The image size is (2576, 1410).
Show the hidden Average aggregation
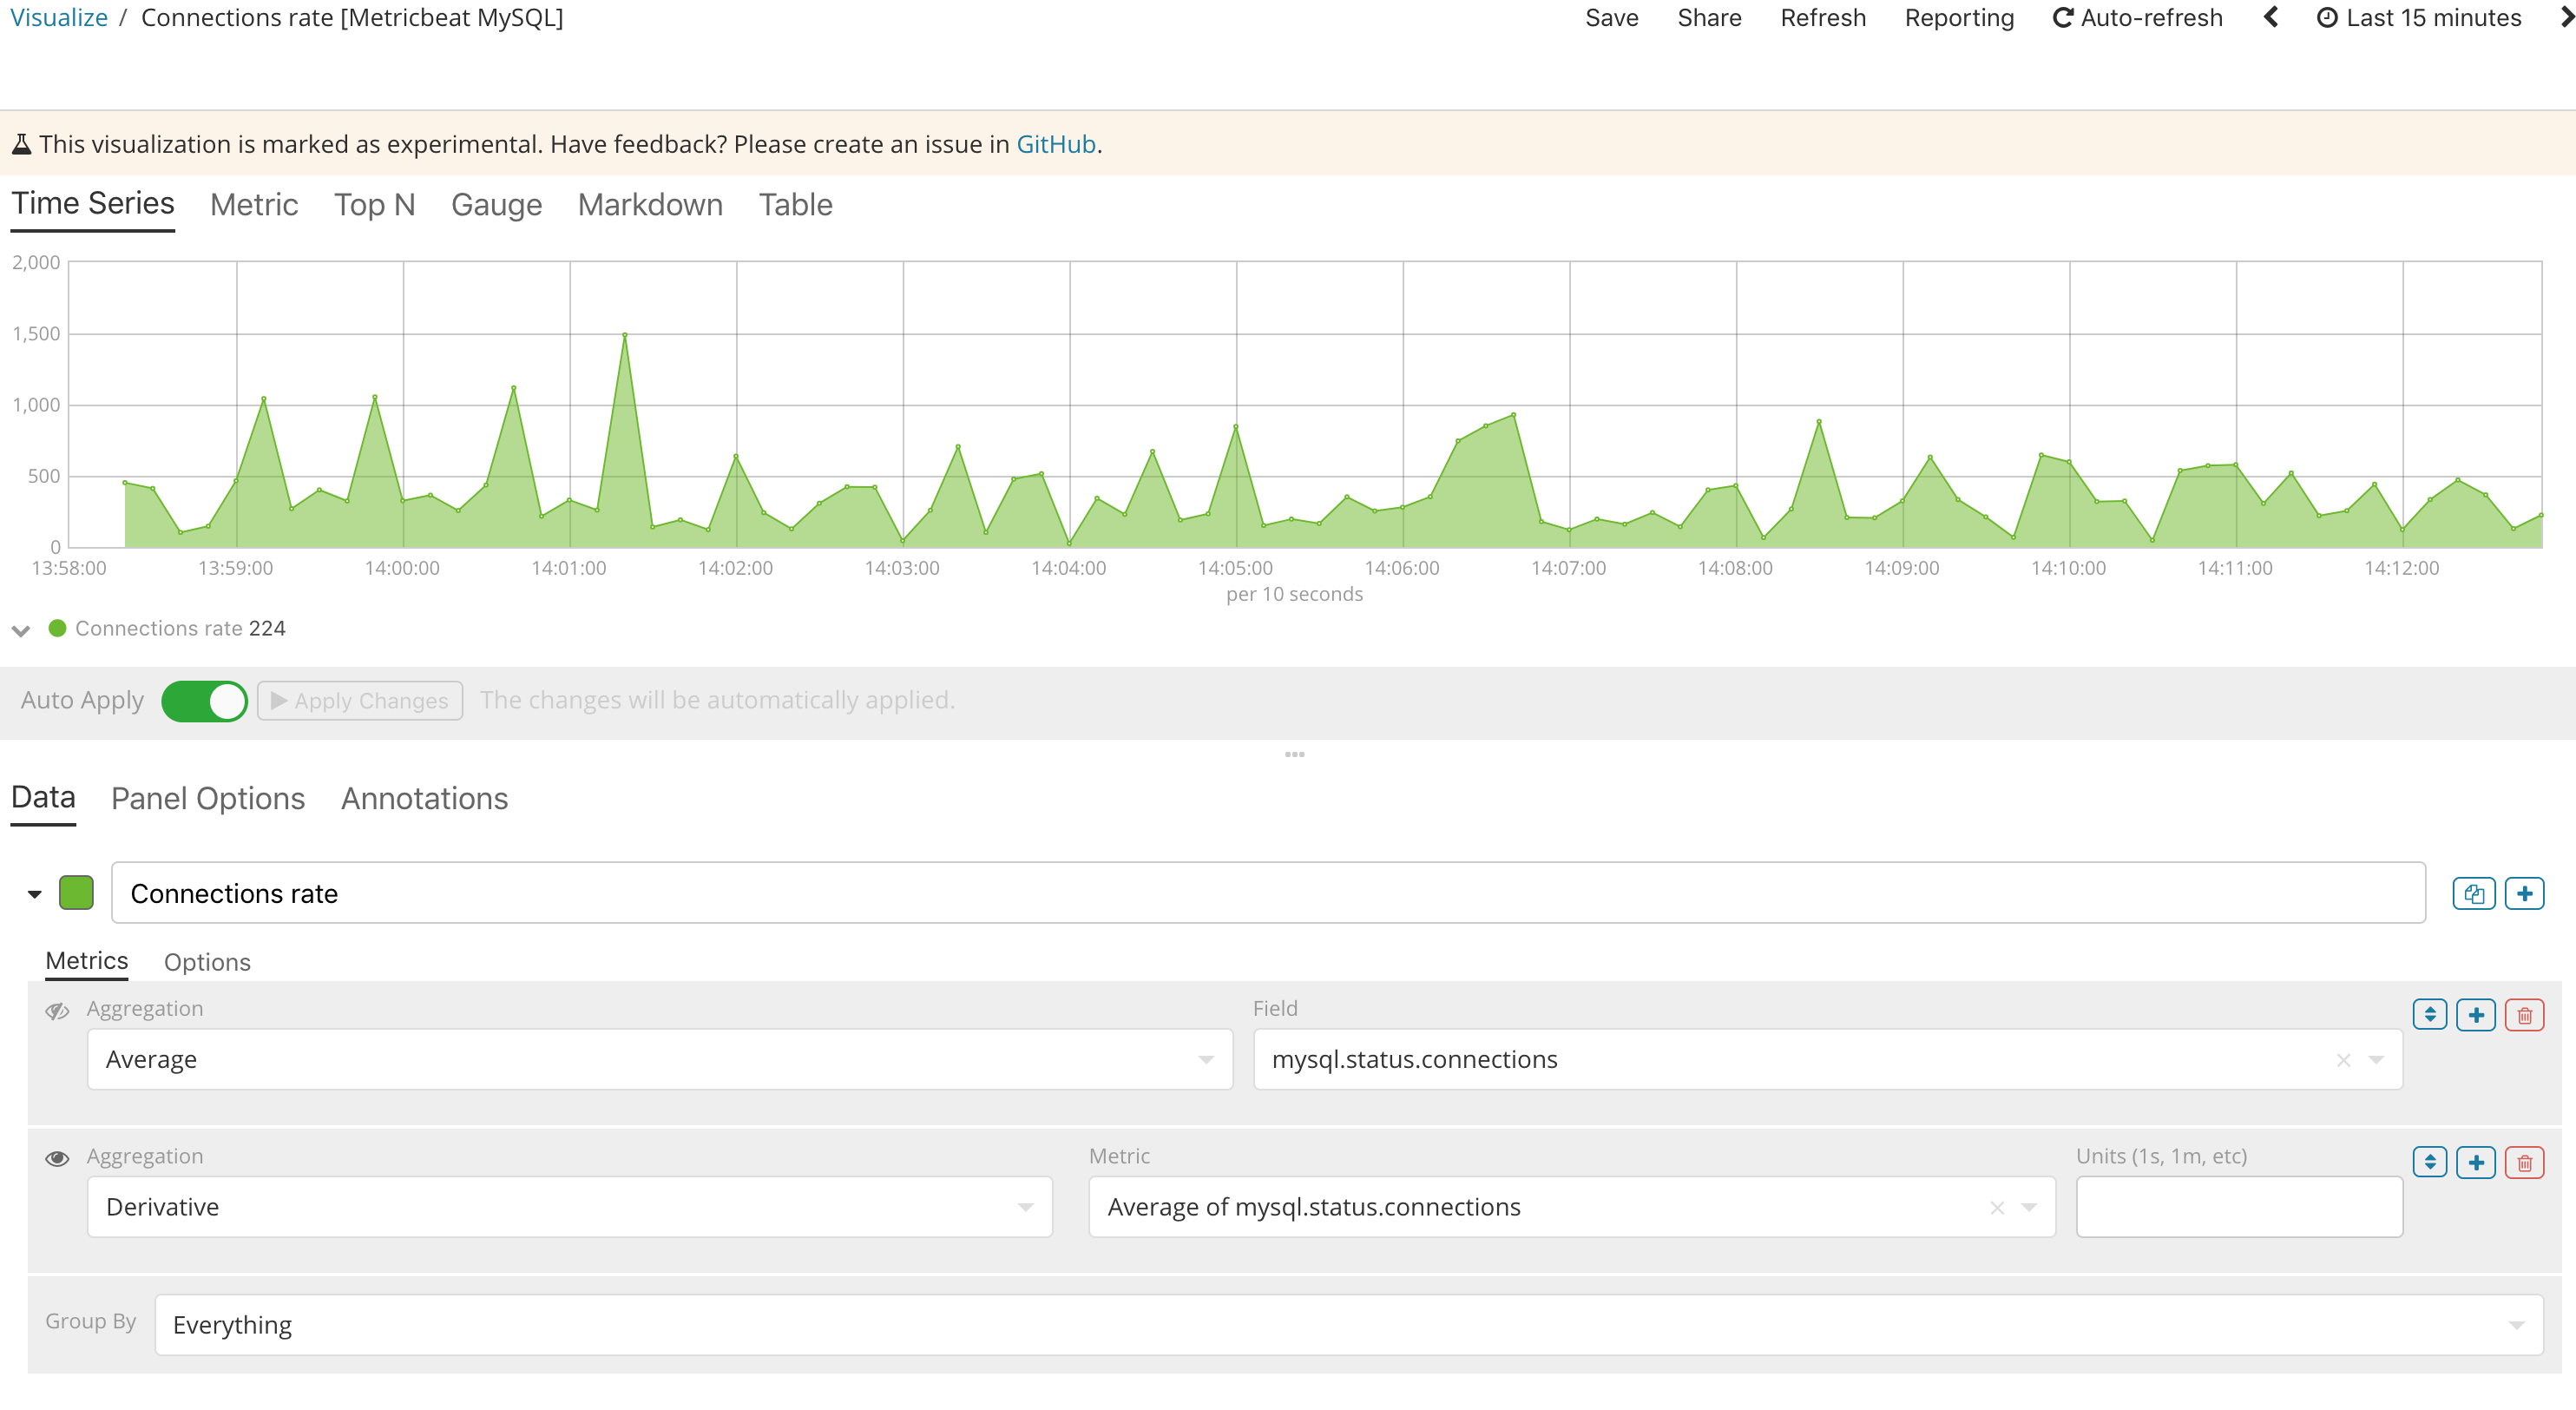point(57,1011)
